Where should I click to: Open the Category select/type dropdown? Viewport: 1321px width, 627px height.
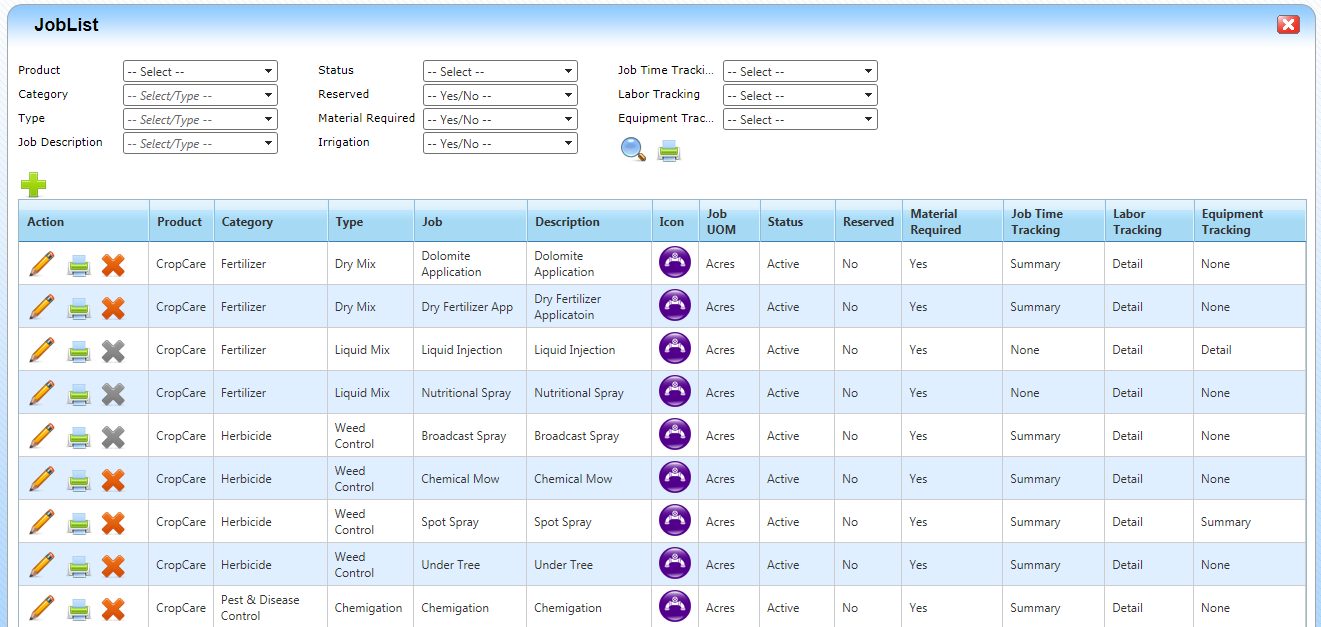coord(200,95)
